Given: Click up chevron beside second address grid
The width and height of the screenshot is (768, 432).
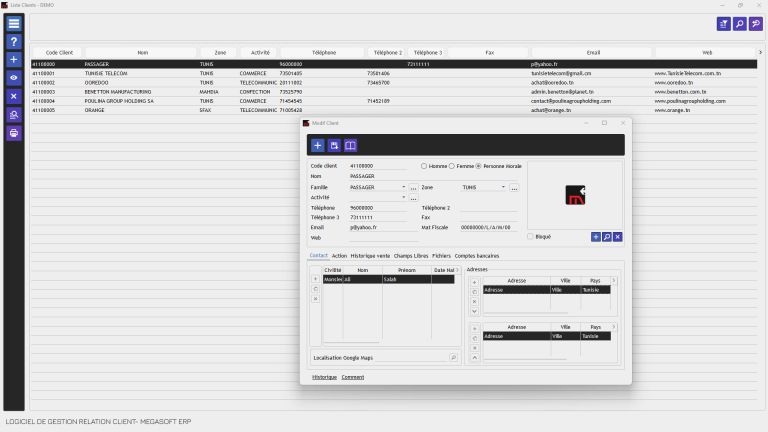Looking at the screenshot, I should (474, 358).
